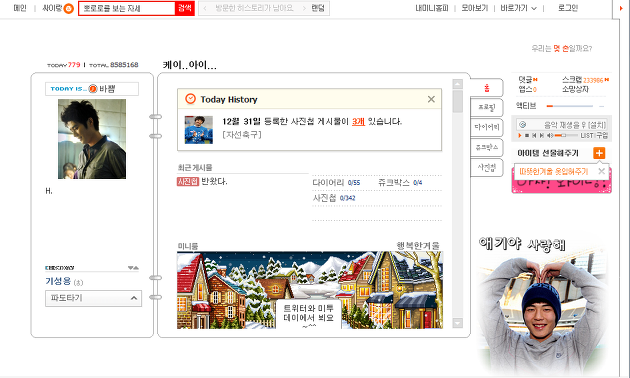630x378 pixels.
Task: Switch to the 사진첩 photo album tab
Action: coord(487,167)
